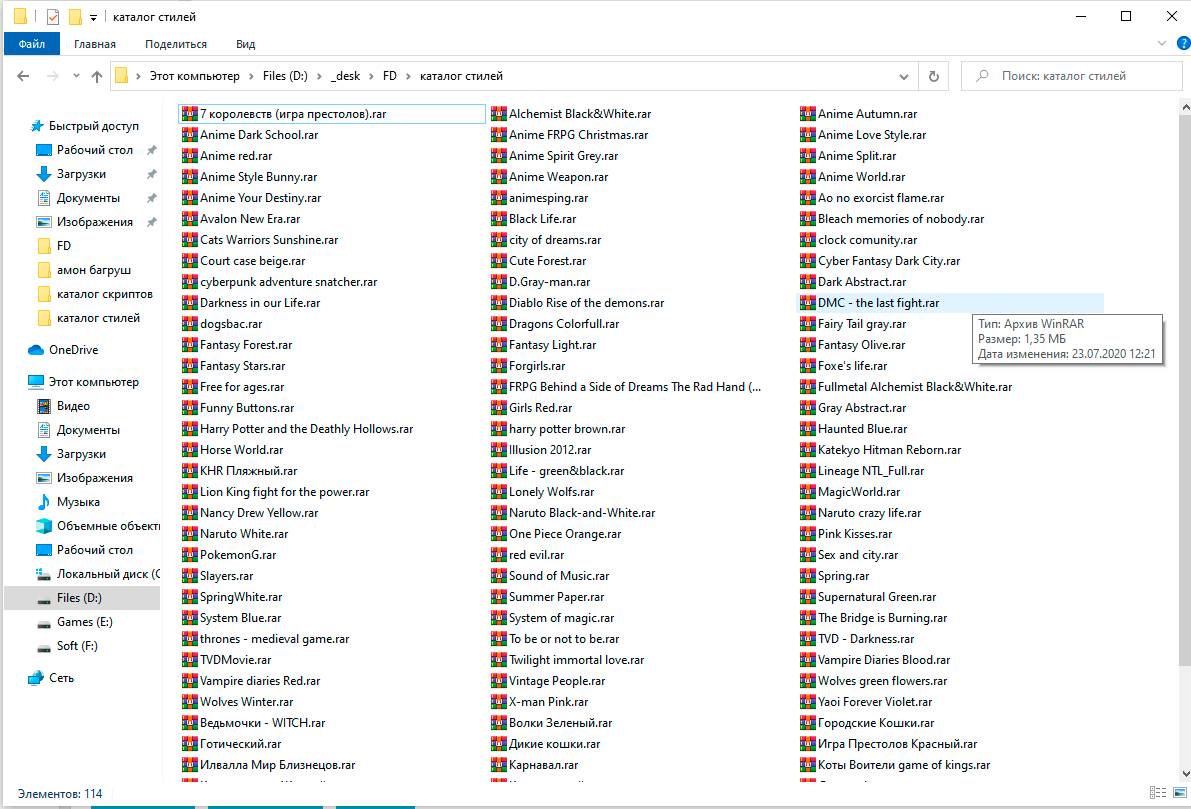Select the 'Supernatural Green.rar' archive icon

point(807,597)
